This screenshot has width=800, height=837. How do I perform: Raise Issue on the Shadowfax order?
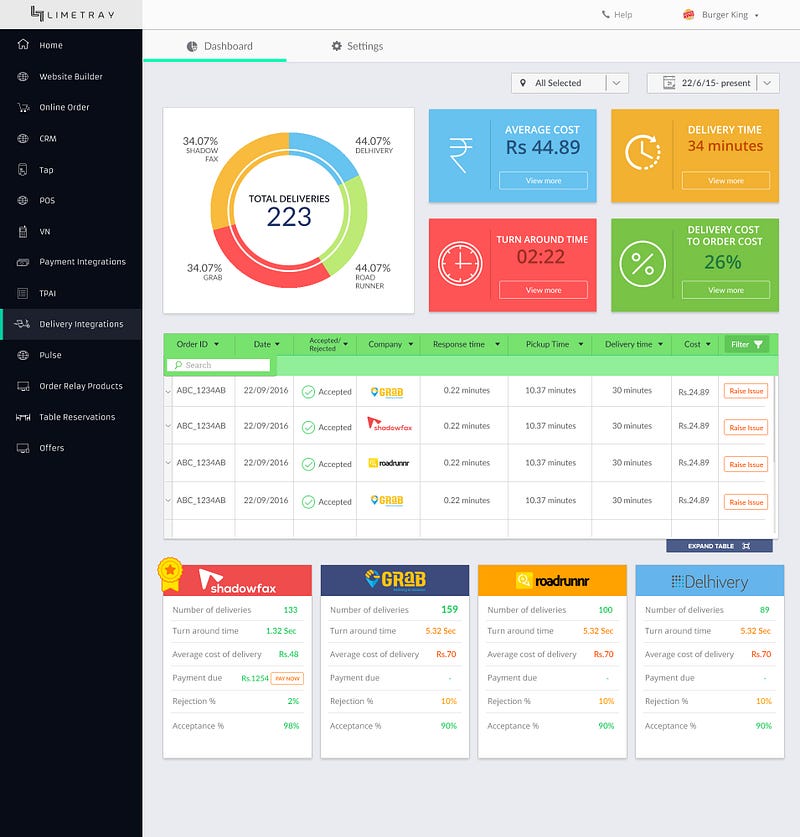click(746, 428)
